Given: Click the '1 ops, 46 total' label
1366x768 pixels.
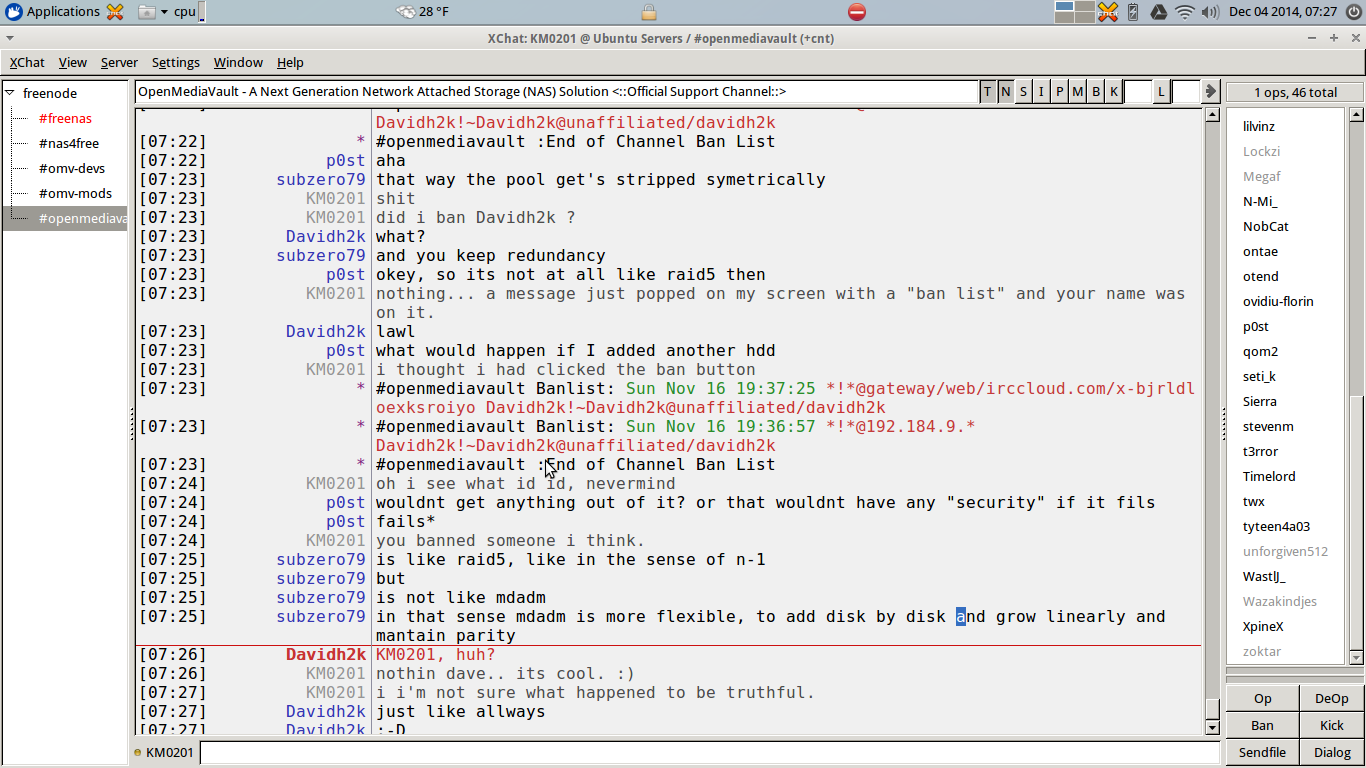Looking at the screenshot, I should 1295,92.
